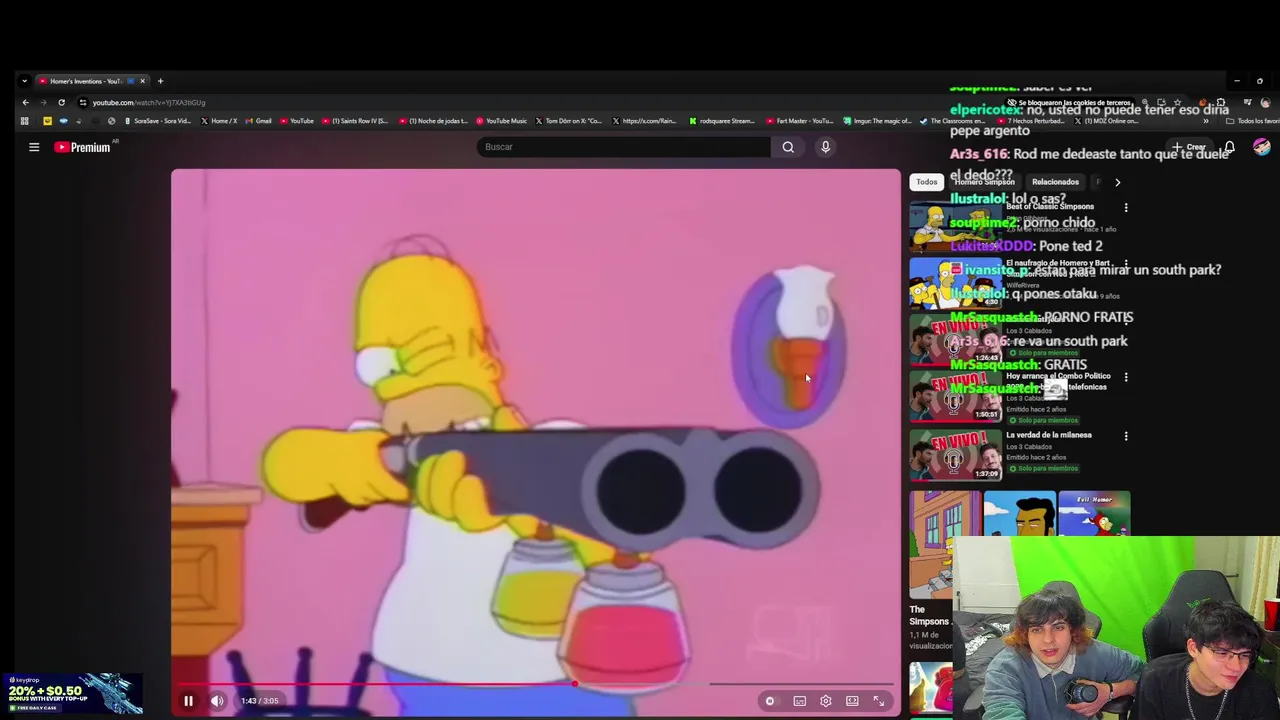
Task: Open the player settings gear
Action: (x=826, y=701)
